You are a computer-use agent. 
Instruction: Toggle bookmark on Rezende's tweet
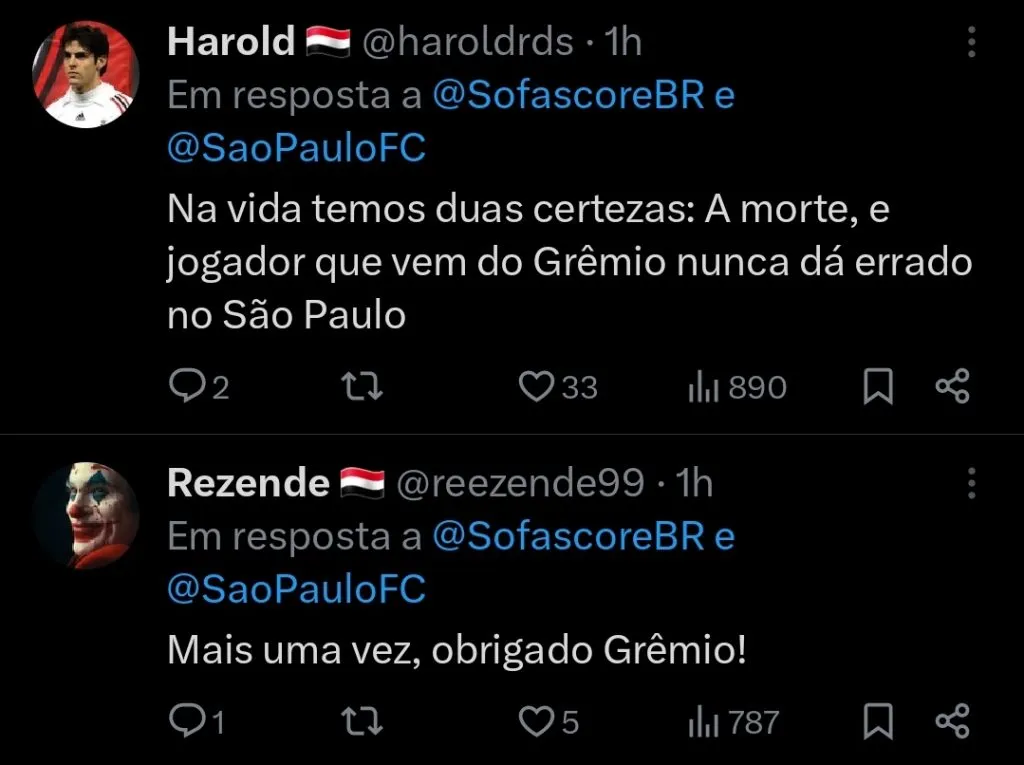pos(878,719)
